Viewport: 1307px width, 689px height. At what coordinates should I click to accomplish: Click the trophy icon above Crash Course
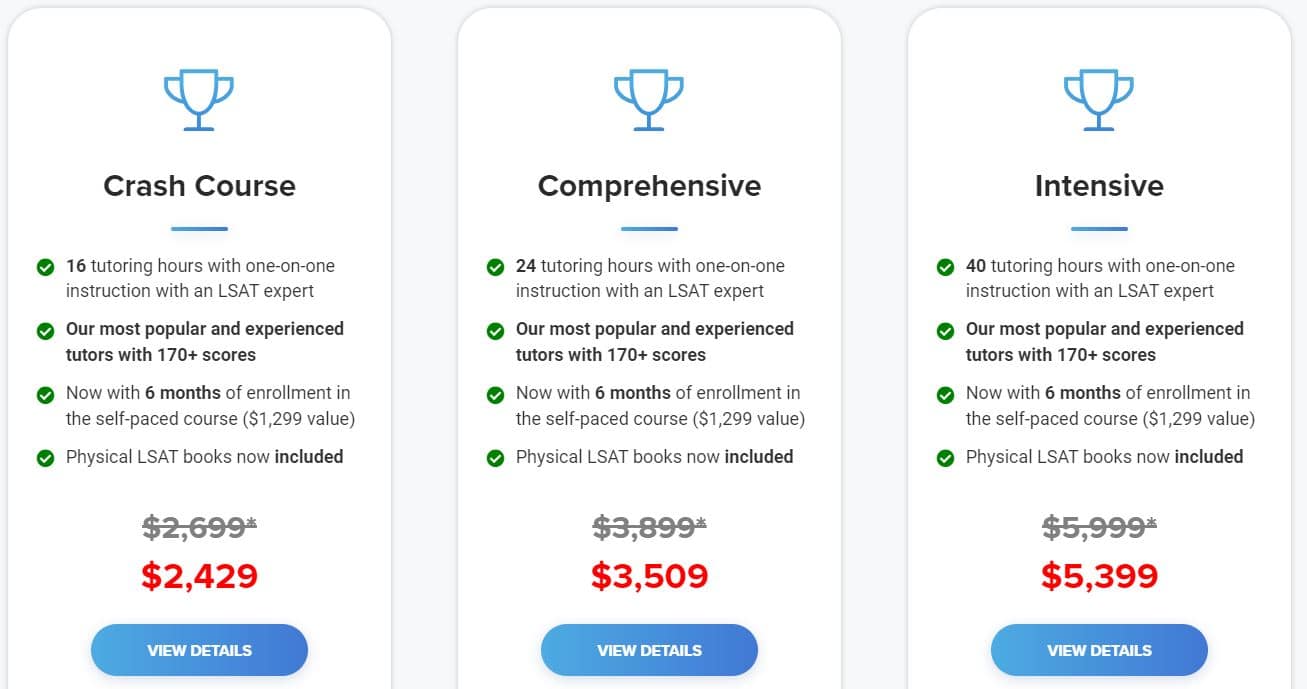(x=199, y=99)
